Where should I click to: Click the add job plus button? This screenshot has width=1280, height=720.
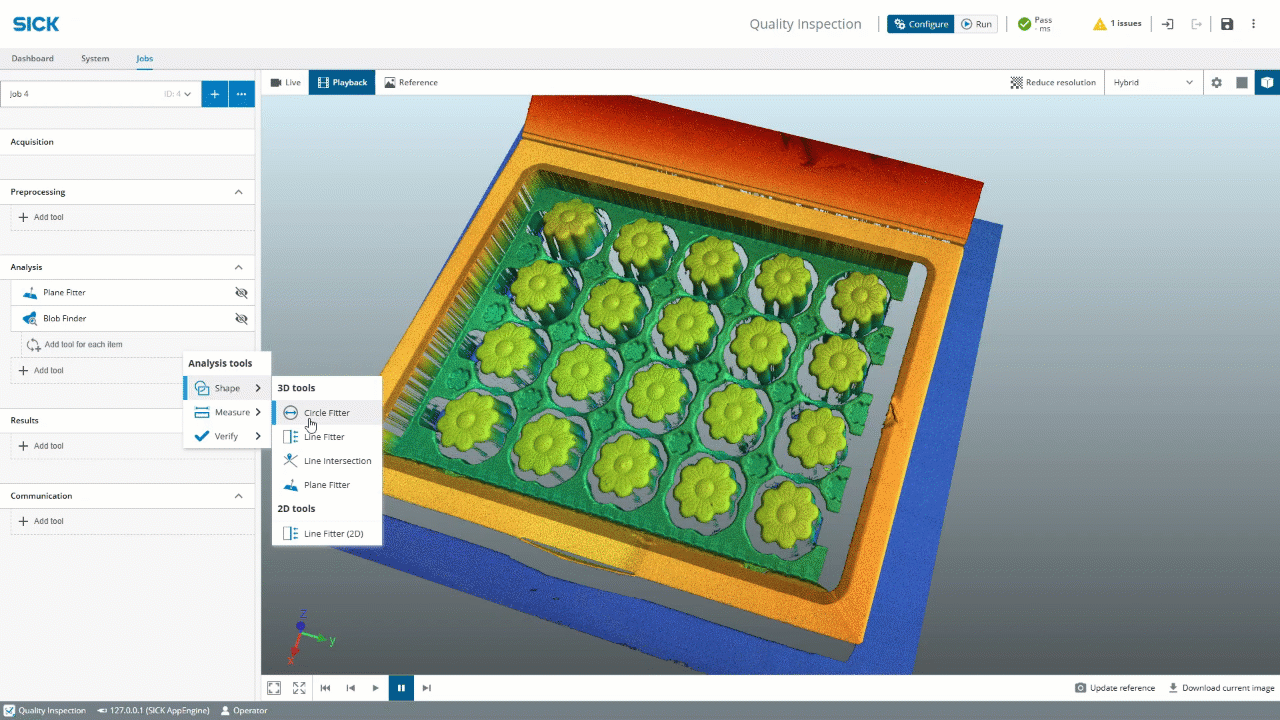pos(214,94)
